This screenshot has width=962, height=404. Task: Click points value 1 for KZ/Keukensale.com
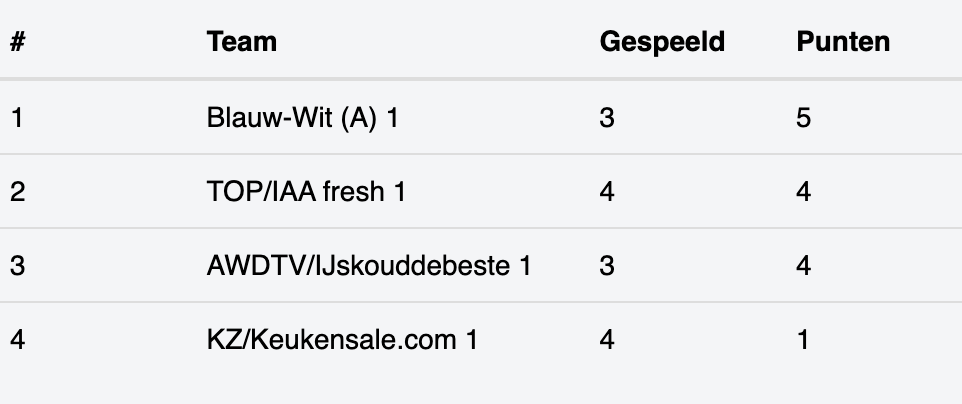[x=803, y=340]
